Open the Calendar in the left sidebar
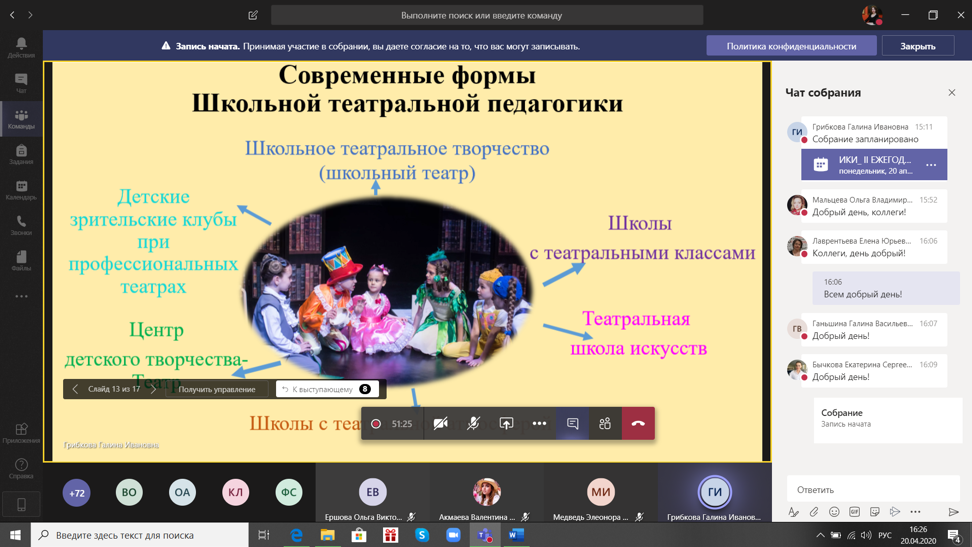The height and width of the screenshot is (547, 972). 21,189
